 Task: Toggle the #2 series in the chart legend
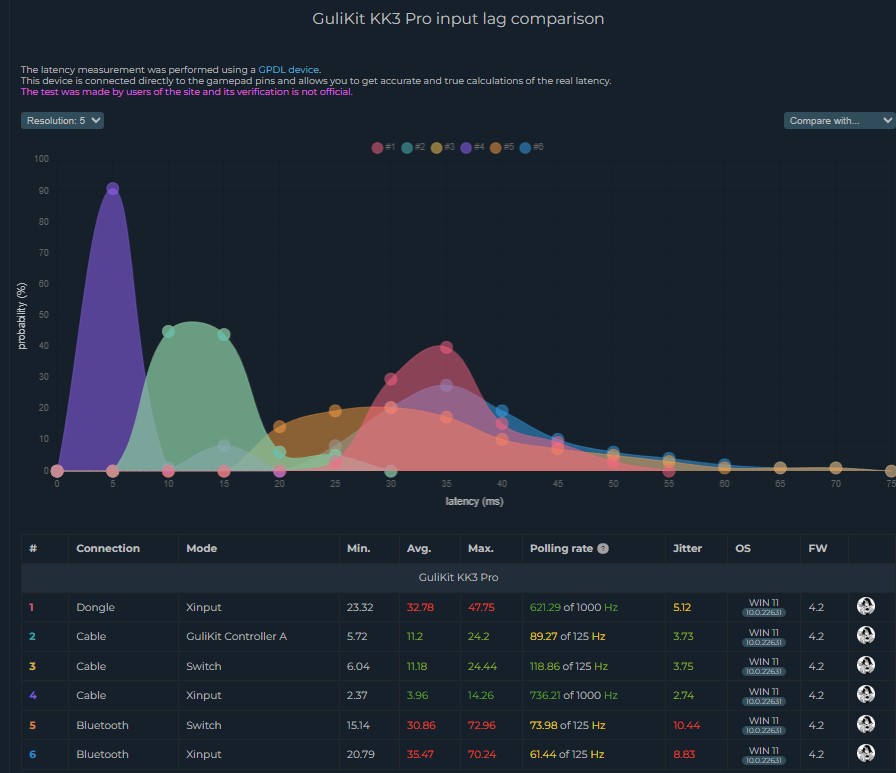413,147
